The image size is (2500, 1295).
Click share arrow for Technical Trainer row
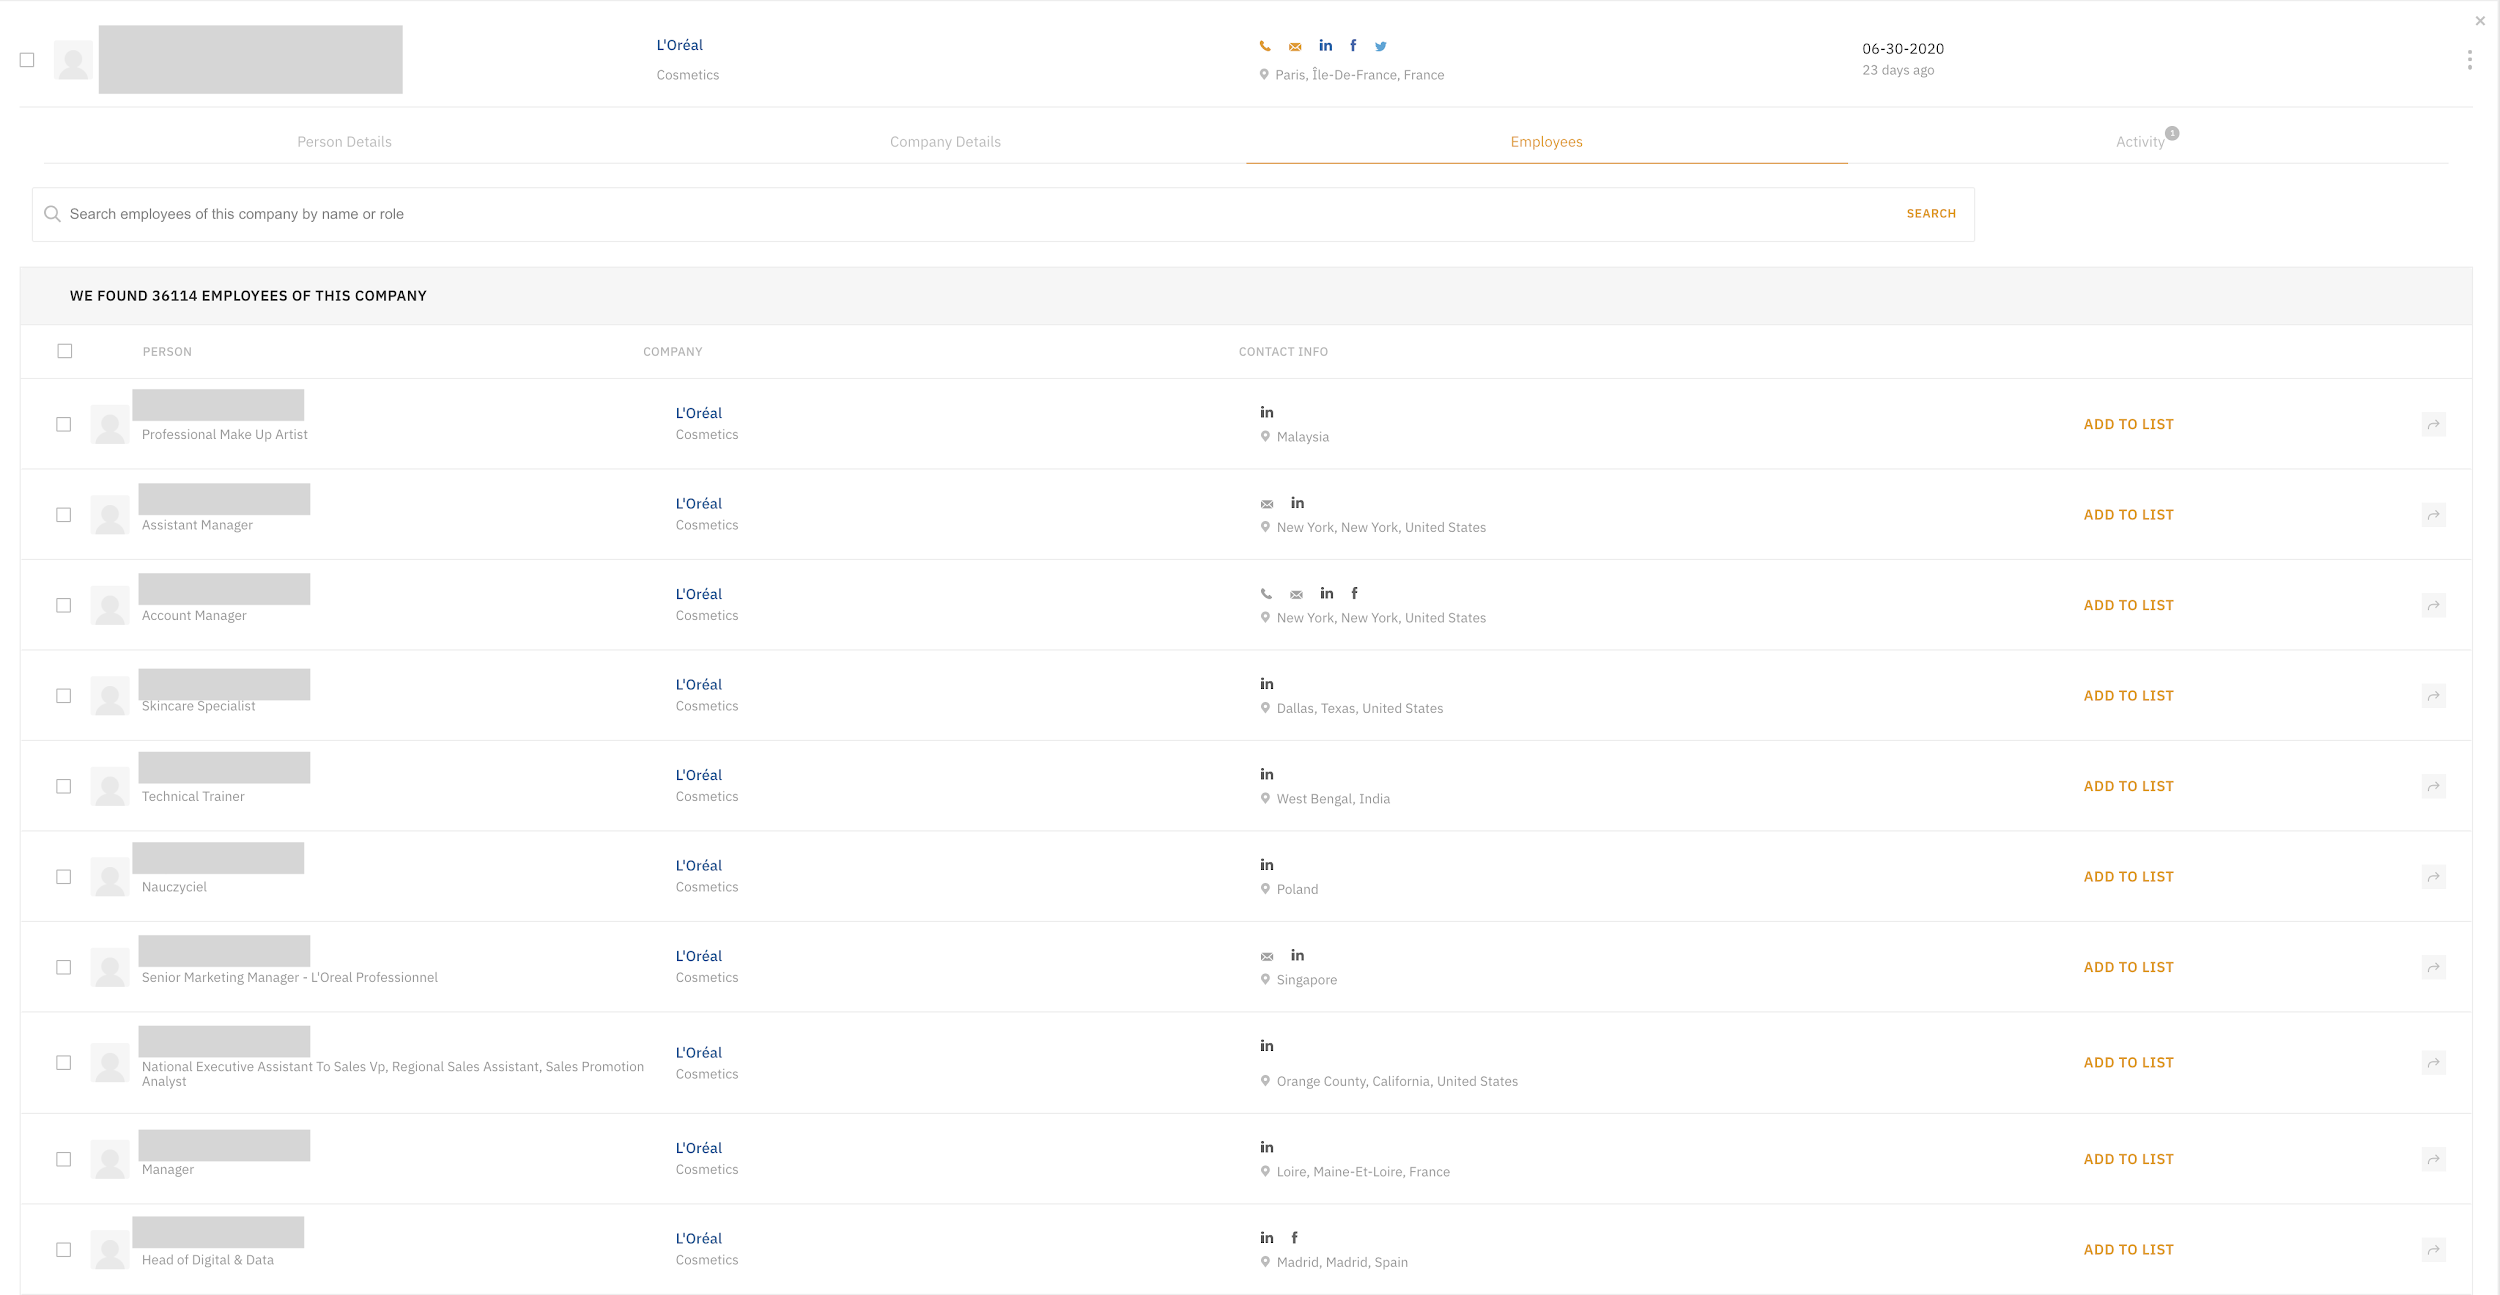tap(2434, 786)
